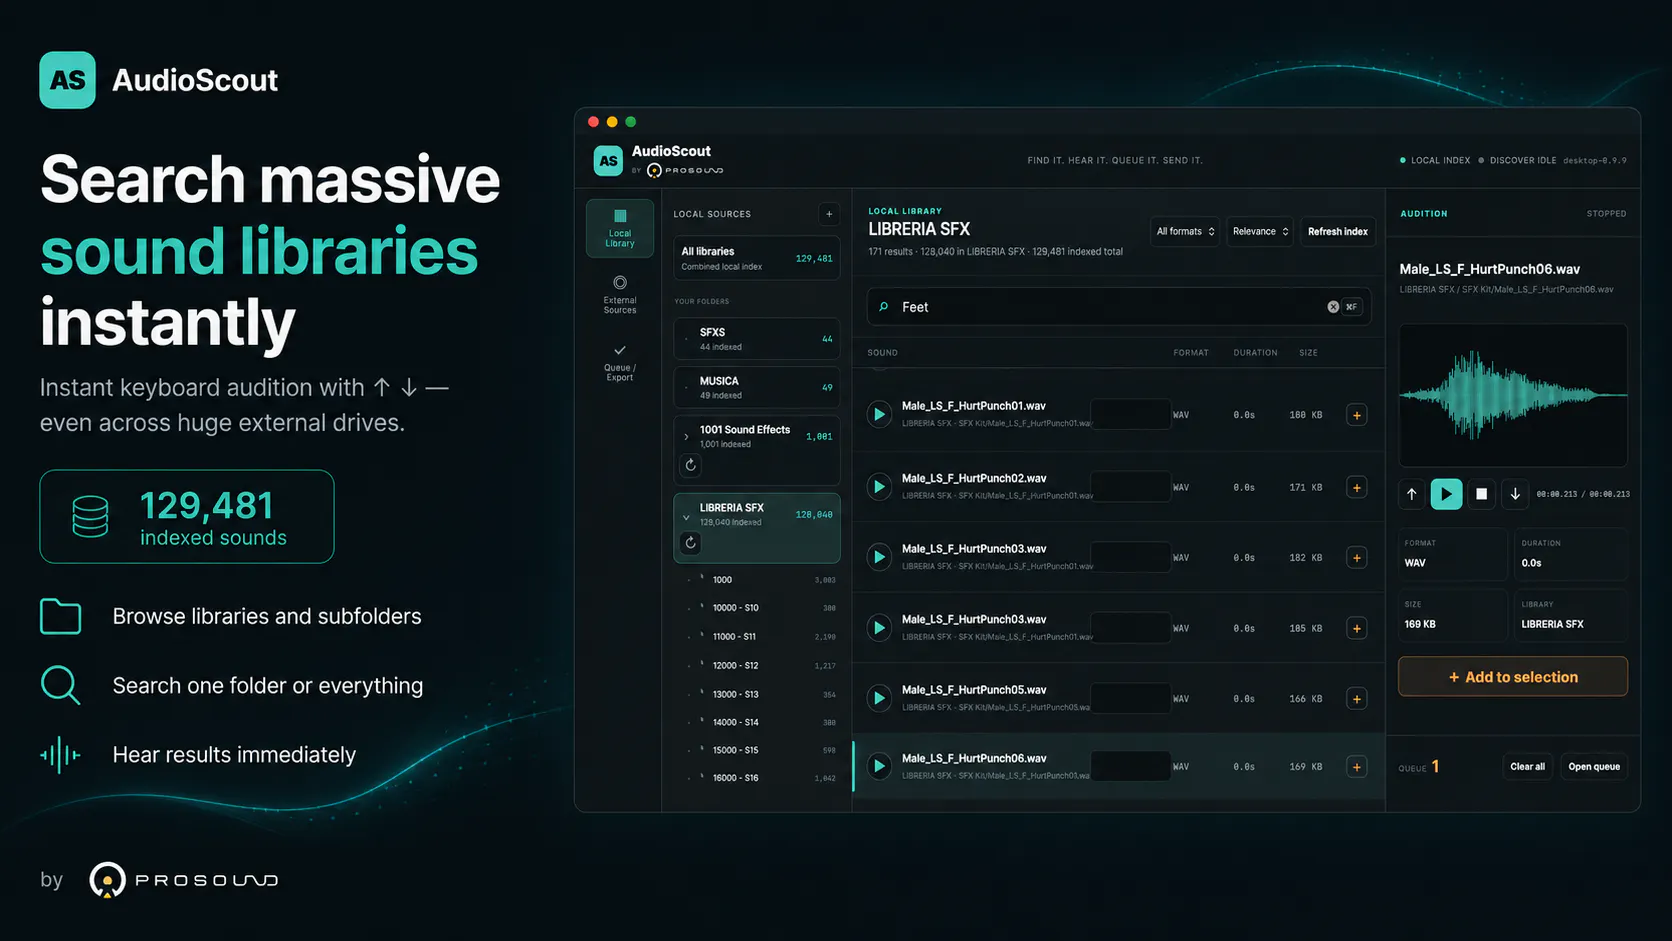Open the External Sources sidebar tab
Screen dimensions: 1672x941
[x=620, y=296]
